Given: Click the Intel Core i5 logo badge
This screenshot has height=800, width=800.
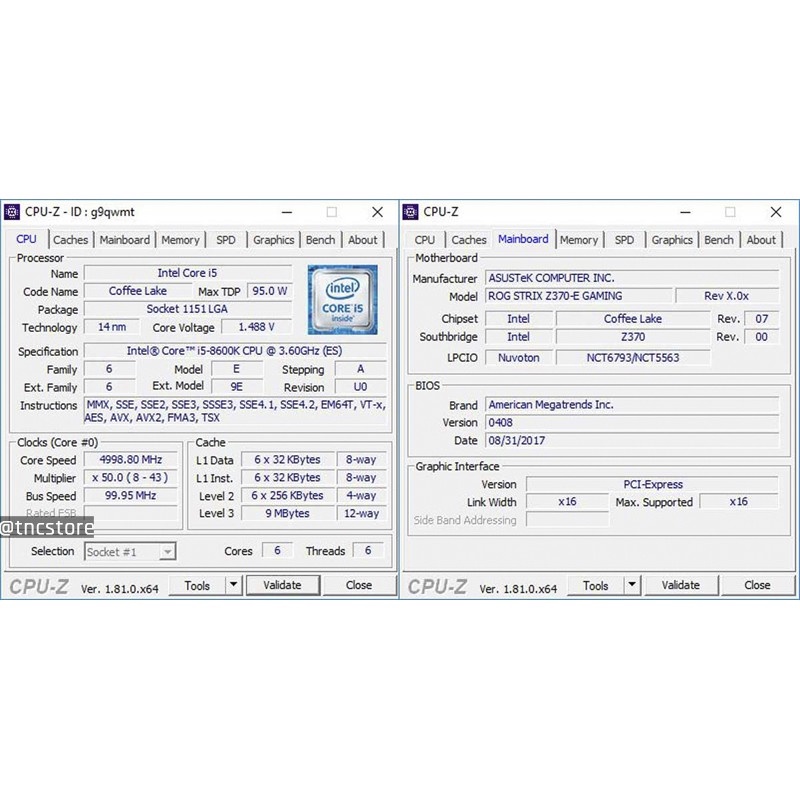Looking at the screenshot, I should coord(342,300).
